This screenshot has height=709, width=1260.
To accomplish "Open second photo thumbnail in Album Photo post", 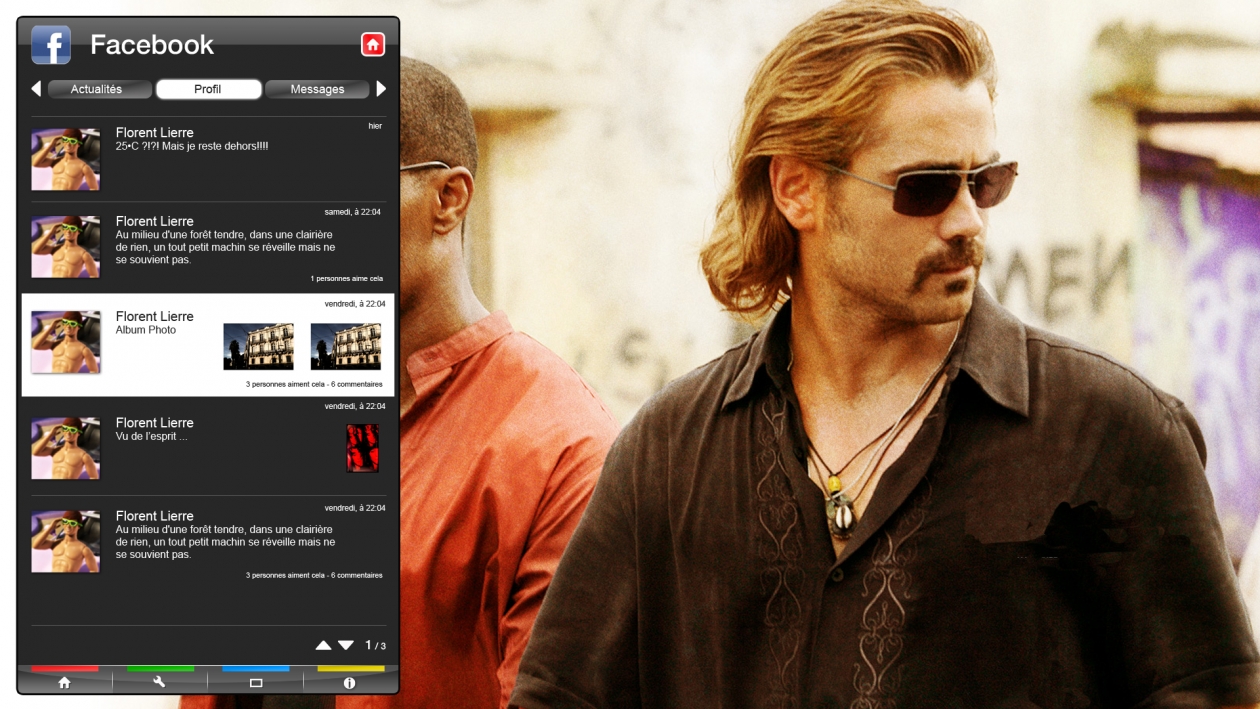I will click(x=345, y=346).
